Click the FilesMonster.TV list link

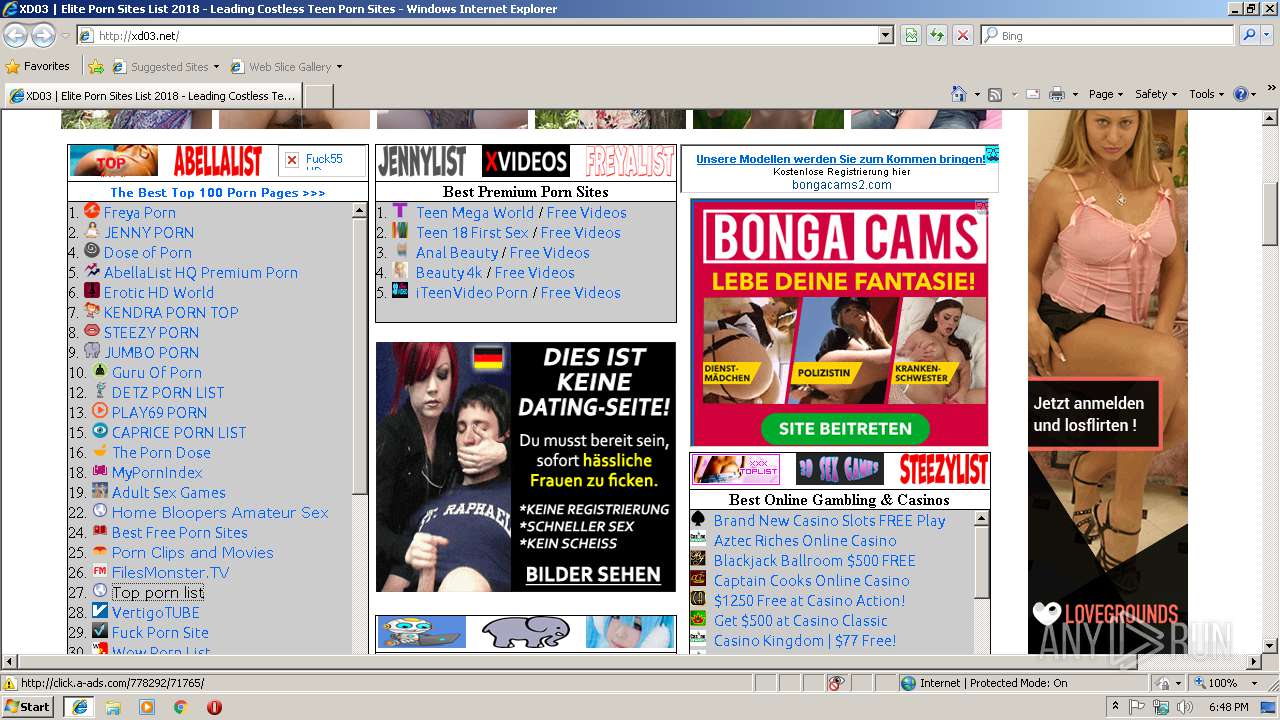[170, 572]
